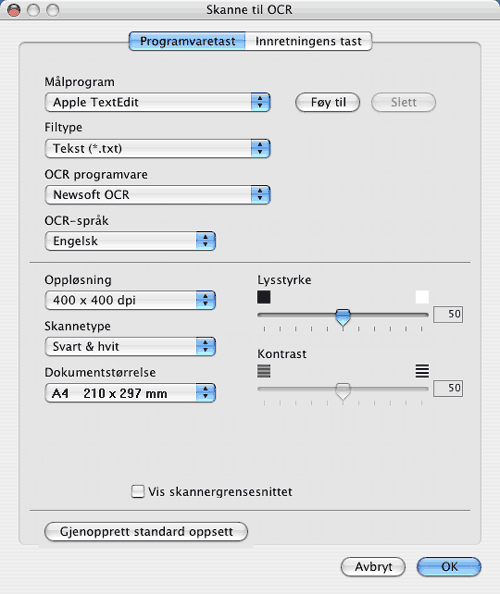Screen dimensions: 500x594
Task: Click the black darkest-brightness square icon
Action: tap(264, 297)
